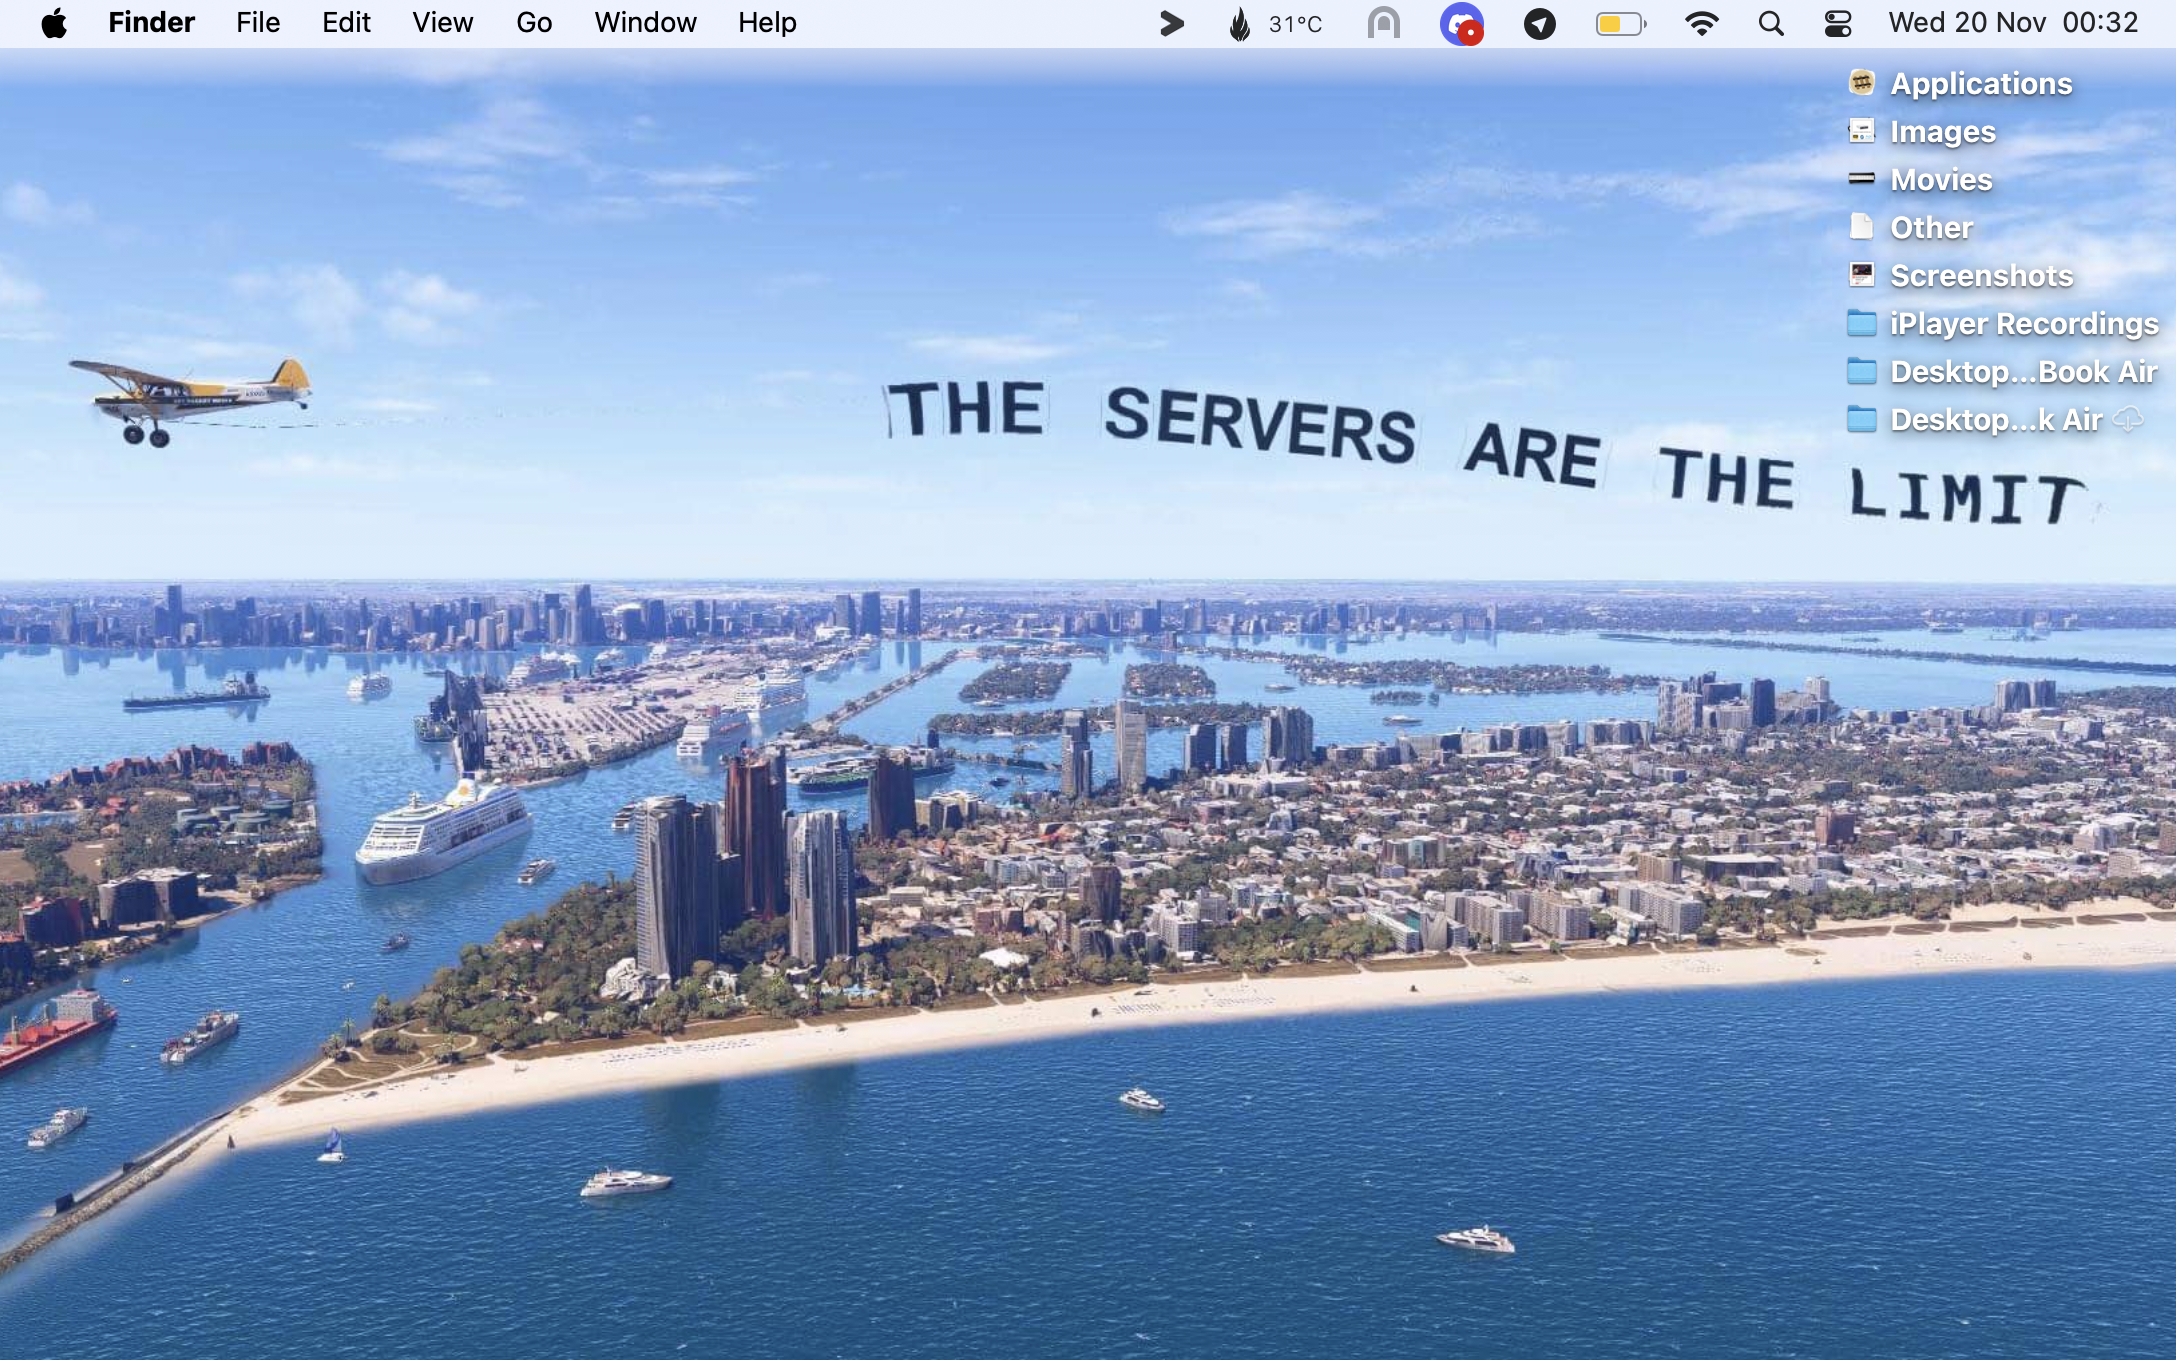Open the Apple menu

click(x=54, y=23)
